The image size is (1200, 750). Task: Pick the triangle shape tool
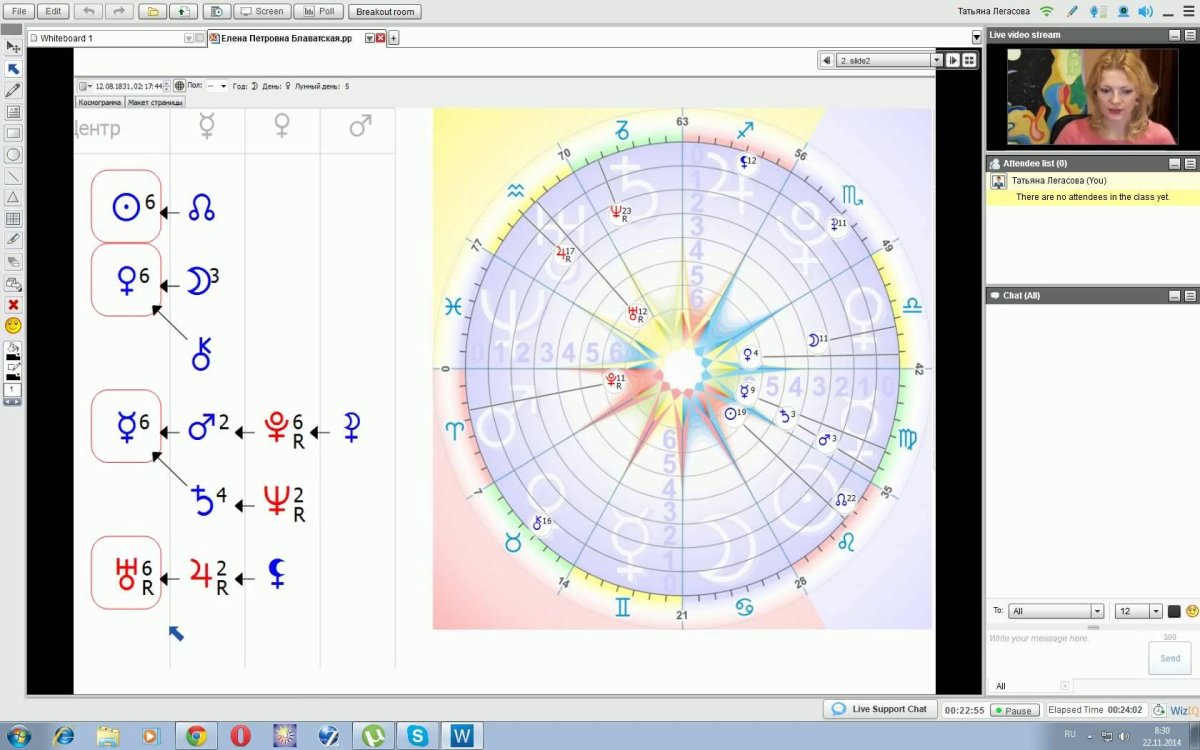coord(13,197)
